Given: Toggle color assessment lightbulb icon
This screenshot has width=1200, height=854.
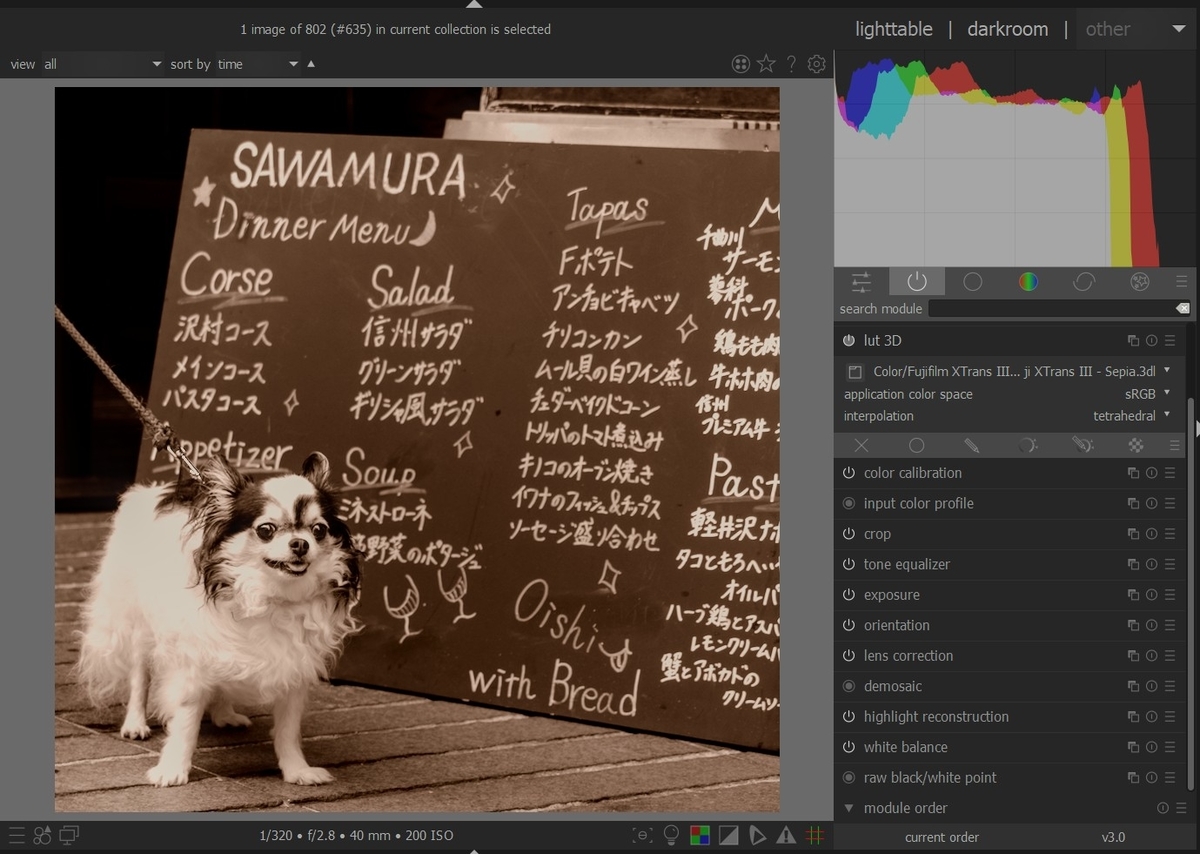Looking at the screenshot, I should [671, 835].
